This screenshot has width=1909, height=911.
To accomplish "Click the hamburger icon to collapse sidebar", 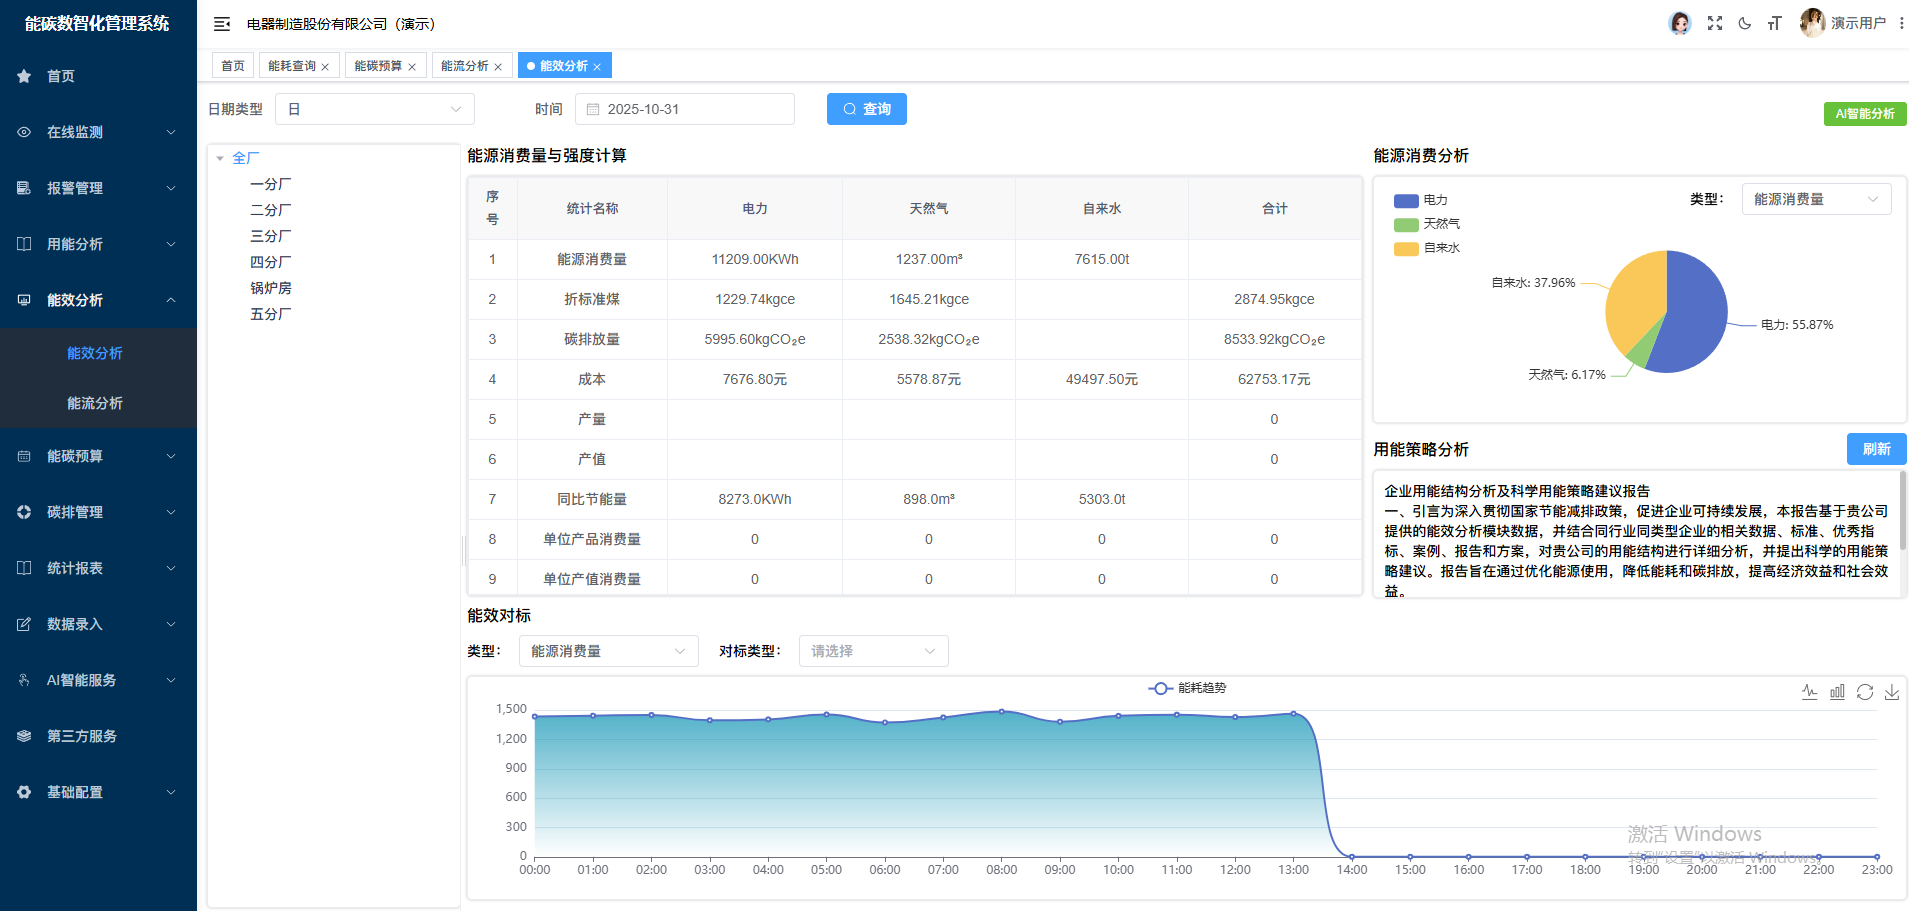I will [x=222, y=23].
